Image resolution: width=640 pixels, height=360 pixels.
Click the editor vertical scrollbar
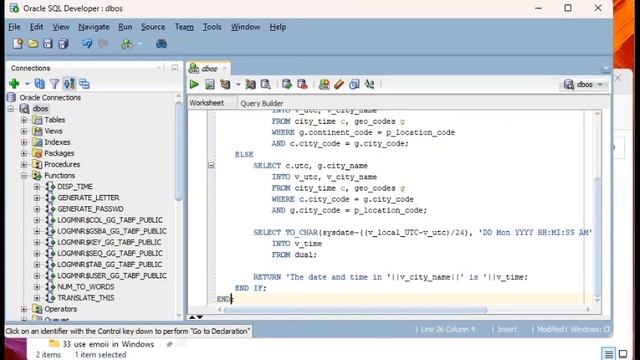[x=597, y=237]
